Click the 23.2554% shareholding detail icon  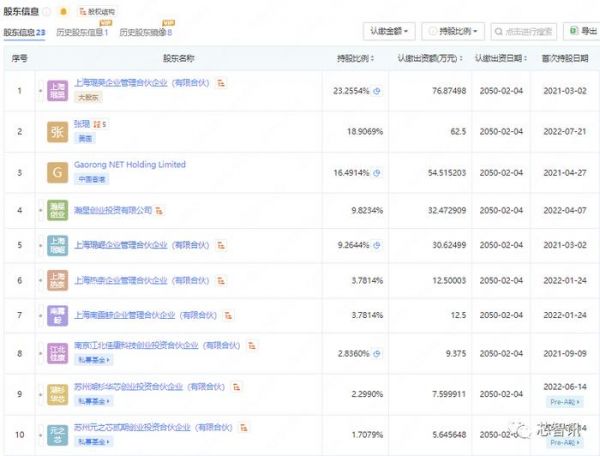point(376,90)
